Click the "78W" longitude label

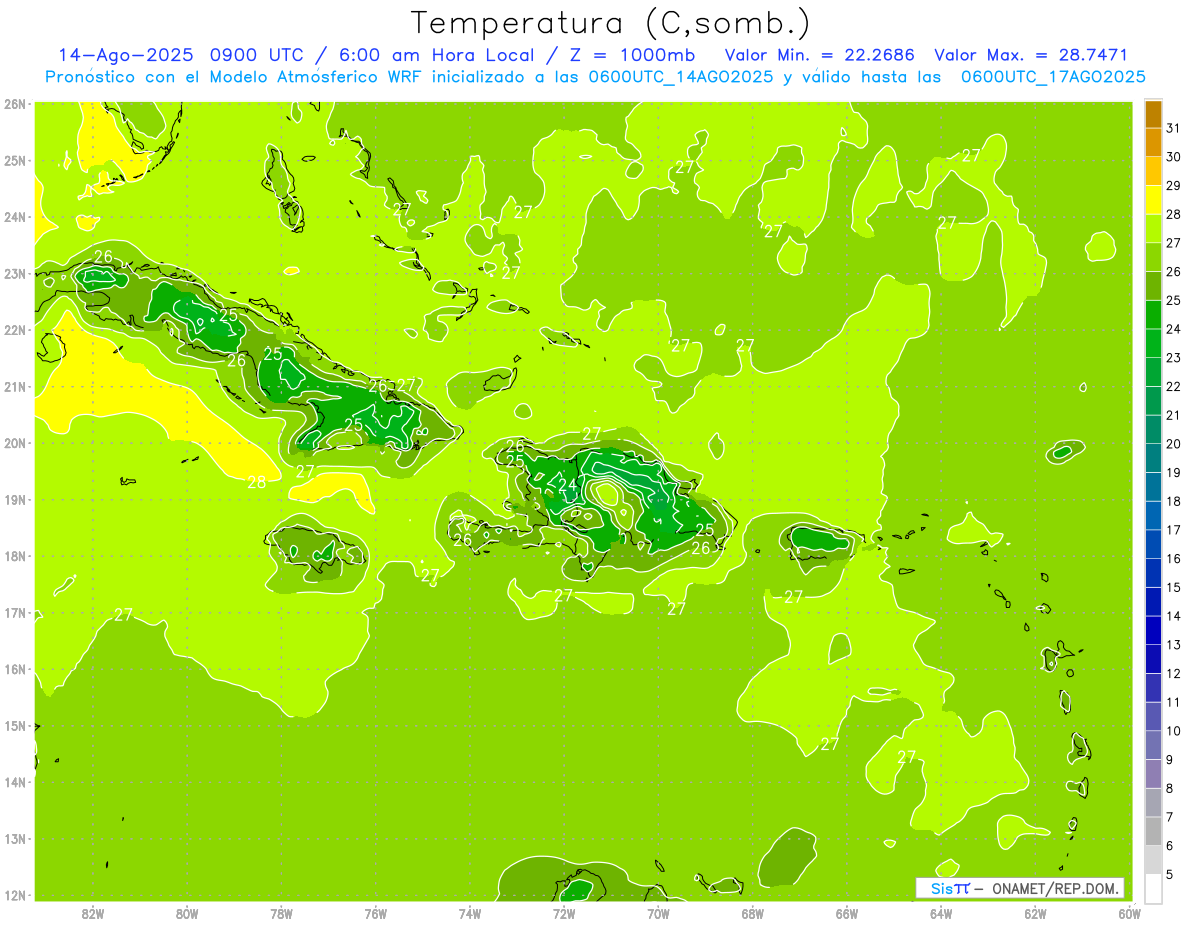[281, 913]
